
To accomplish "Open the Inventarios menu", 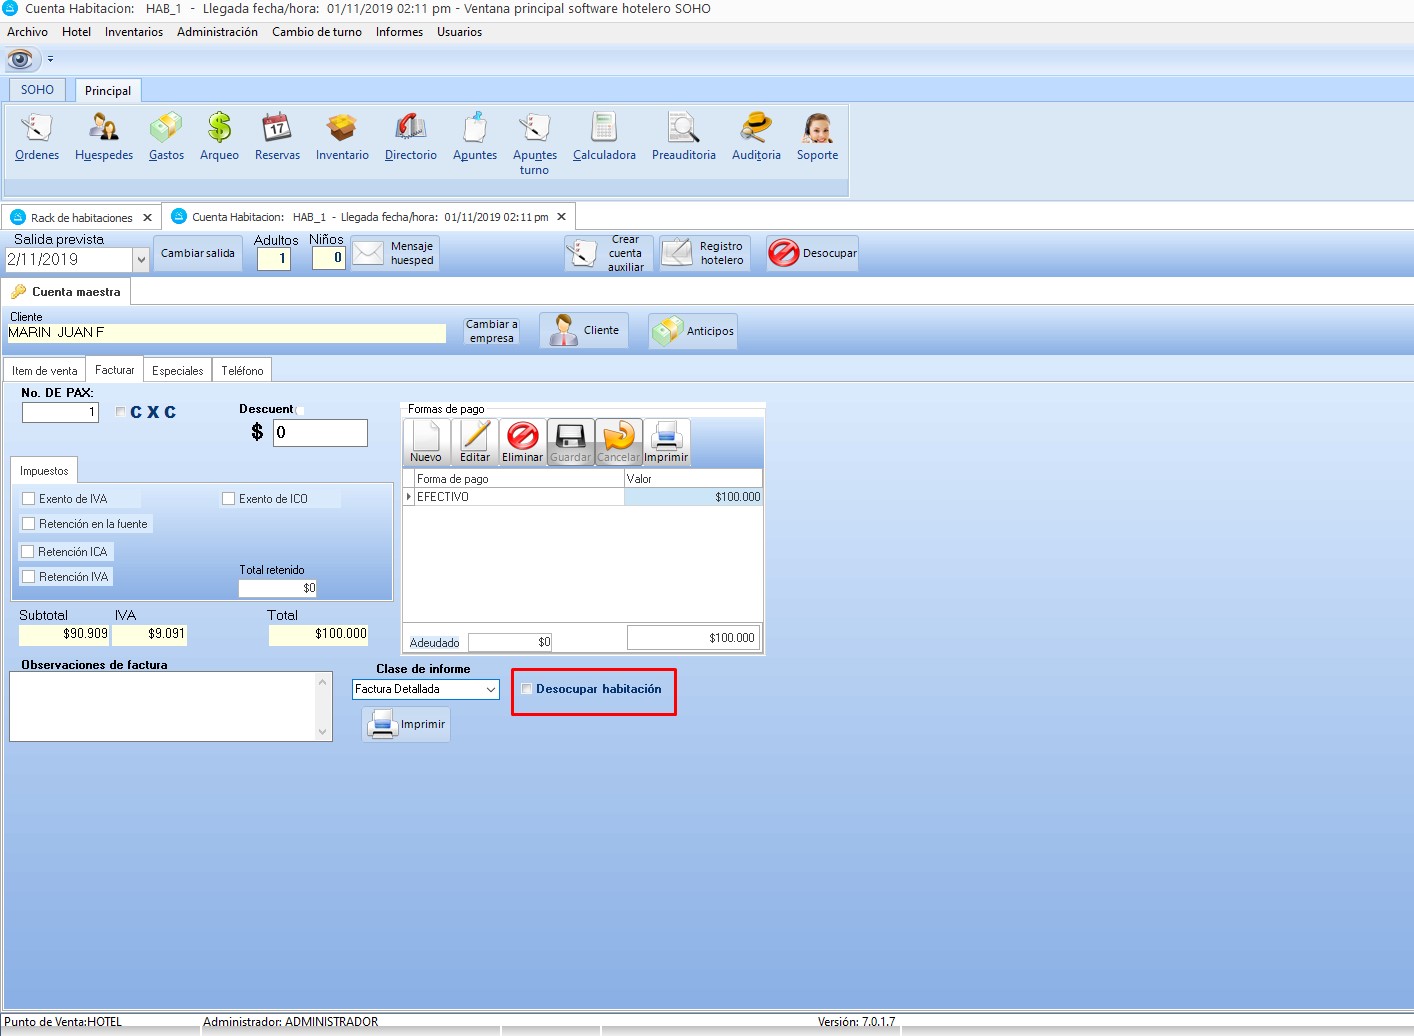I will 134,32.
